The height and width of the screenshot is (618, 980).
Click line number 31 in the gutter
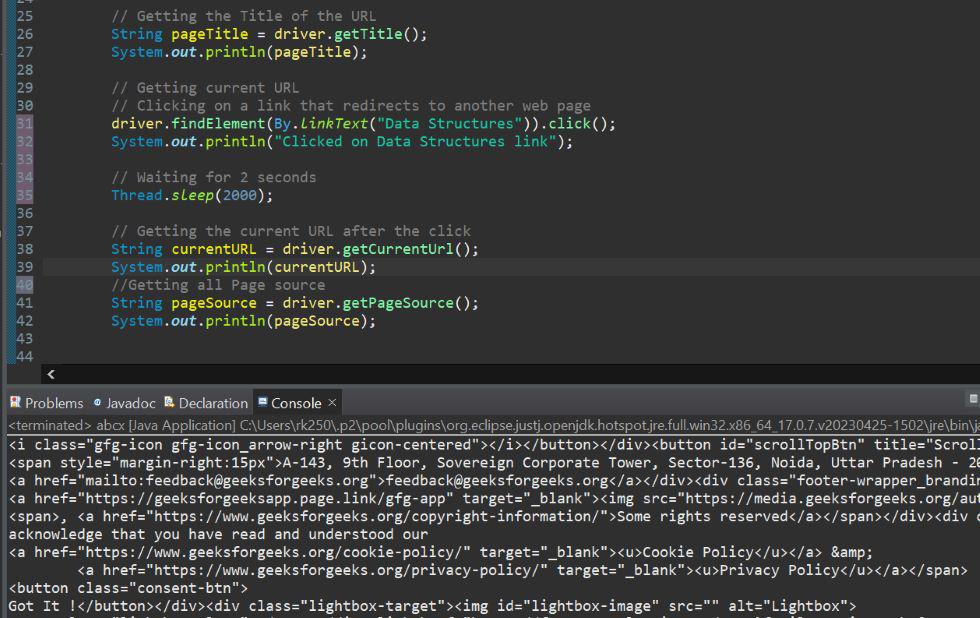click(24, 123)
